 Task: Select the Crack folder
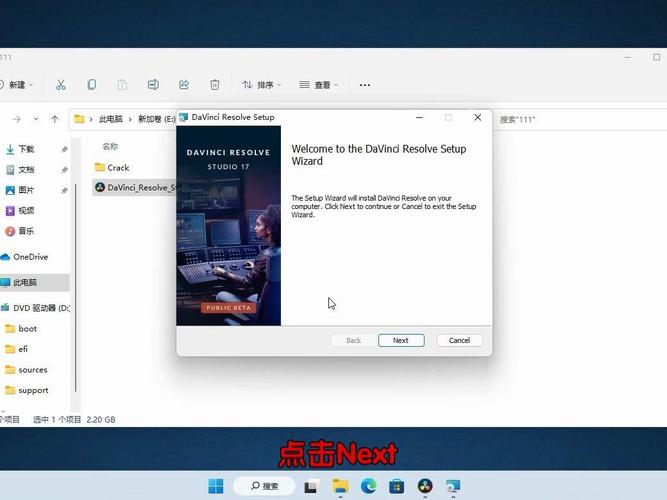point(112,168)
